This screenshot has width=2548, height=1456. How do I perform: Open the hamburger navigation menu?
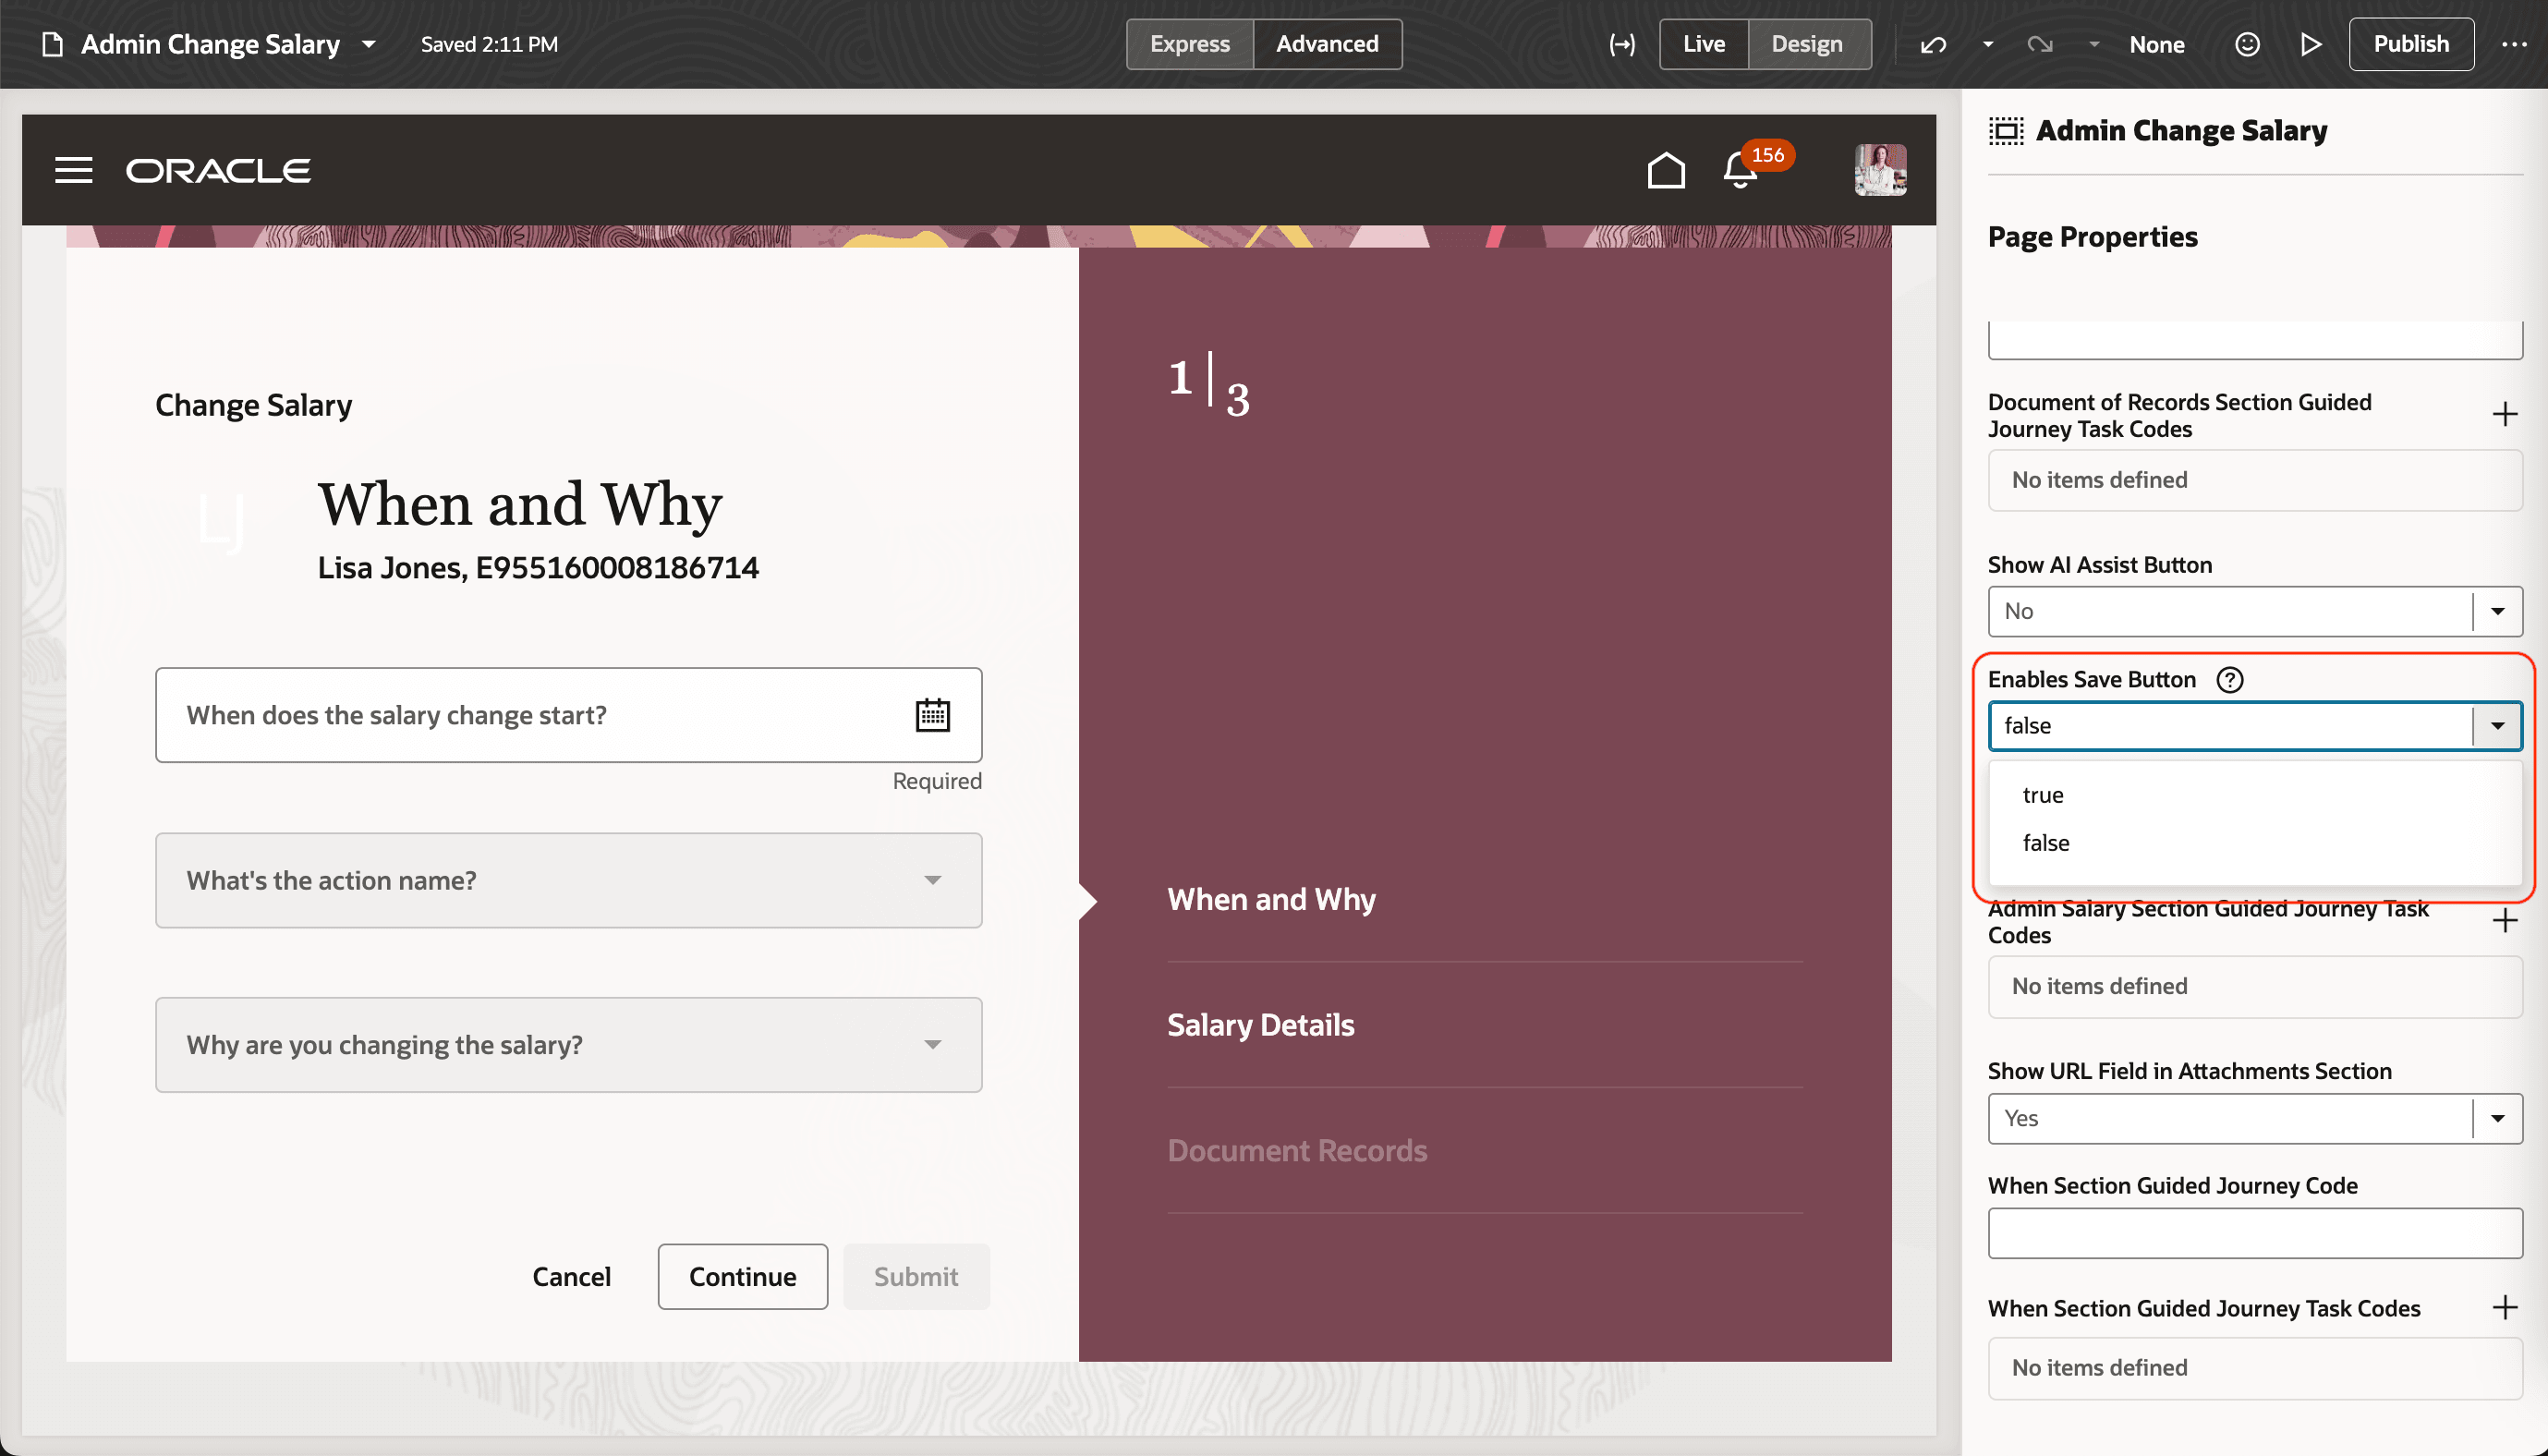(x=73, y=170)
